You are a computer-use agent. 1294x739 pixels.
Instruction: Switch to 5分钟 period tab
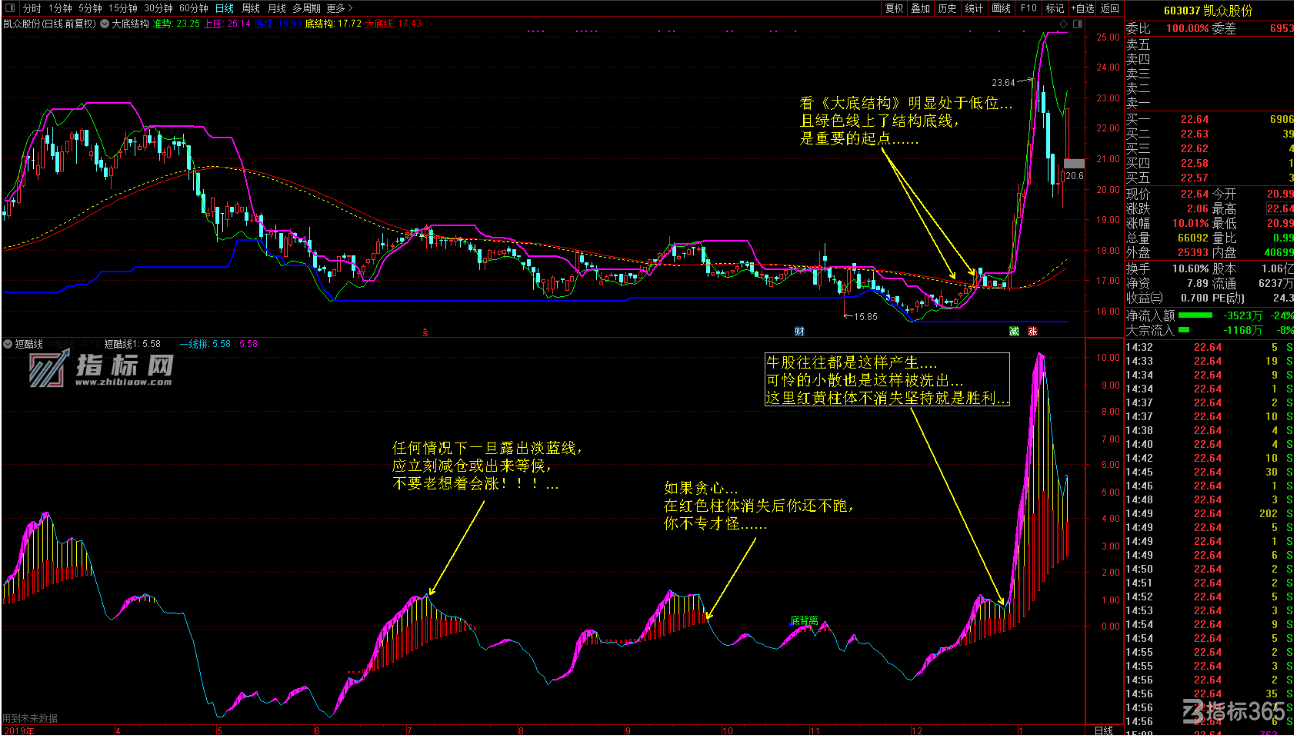click(90, 7)
